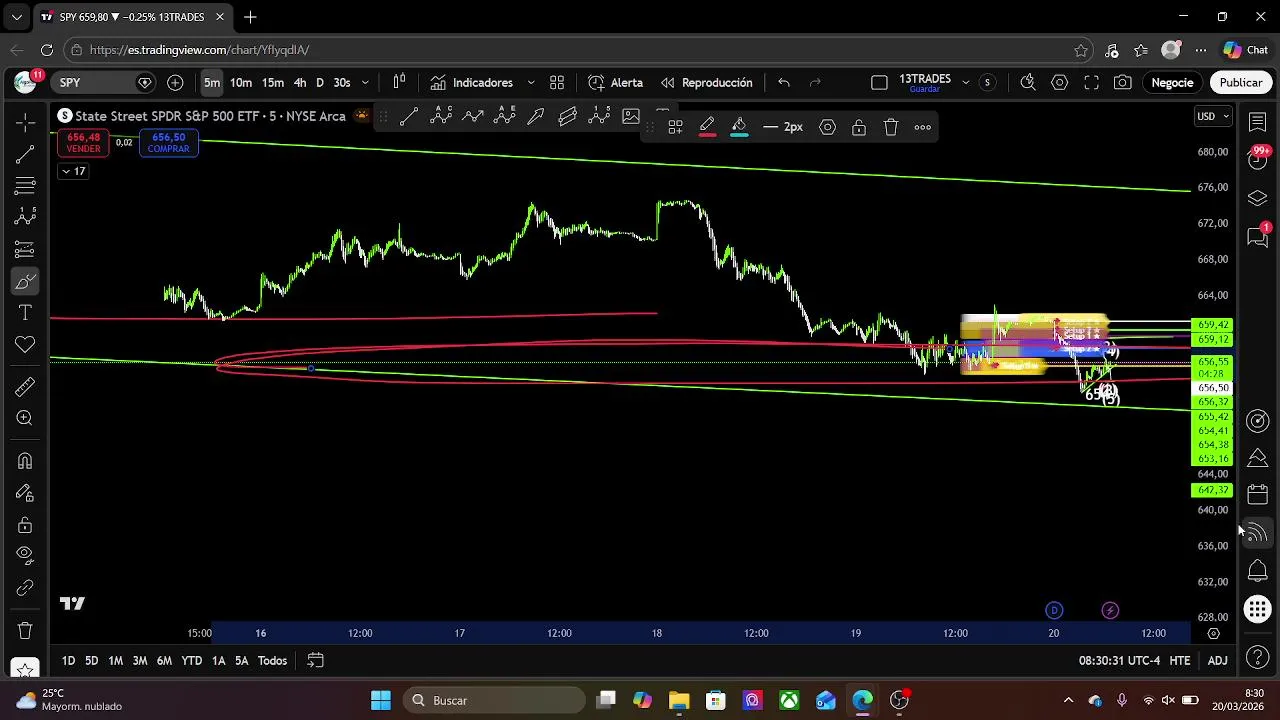Change line color with pencil swatch
Viewport: 1280px width, 720px height.
point(707,127)
